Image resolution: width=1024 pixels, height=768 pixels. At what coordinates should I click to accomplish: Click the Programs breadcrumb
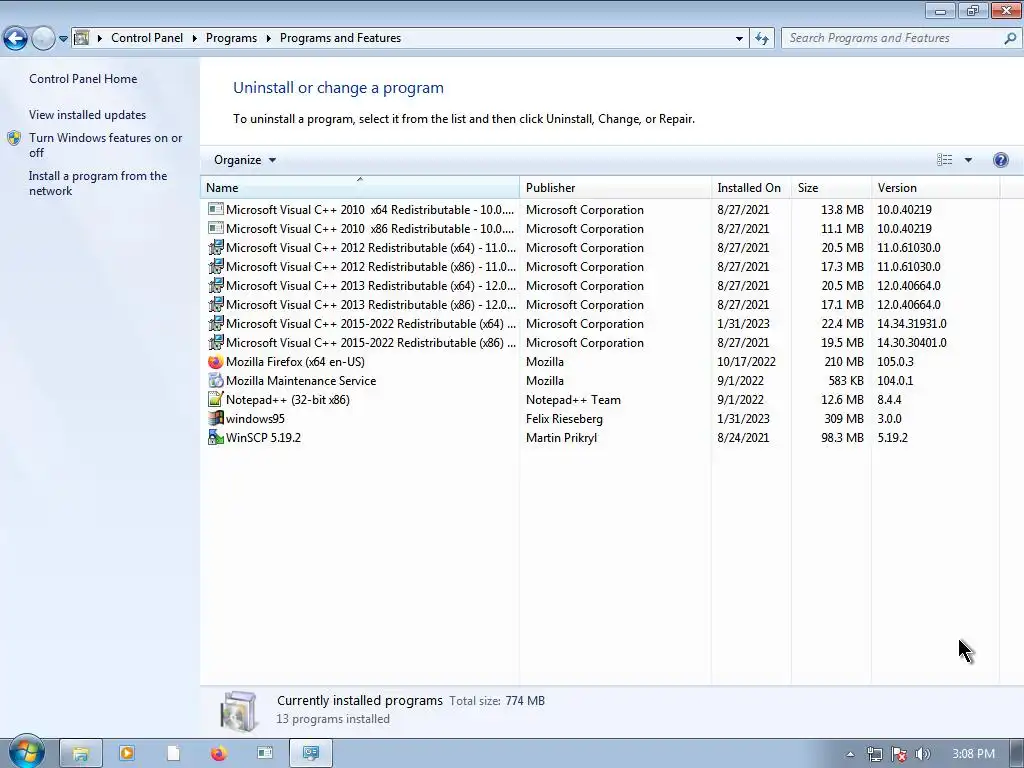pos(231,38)
